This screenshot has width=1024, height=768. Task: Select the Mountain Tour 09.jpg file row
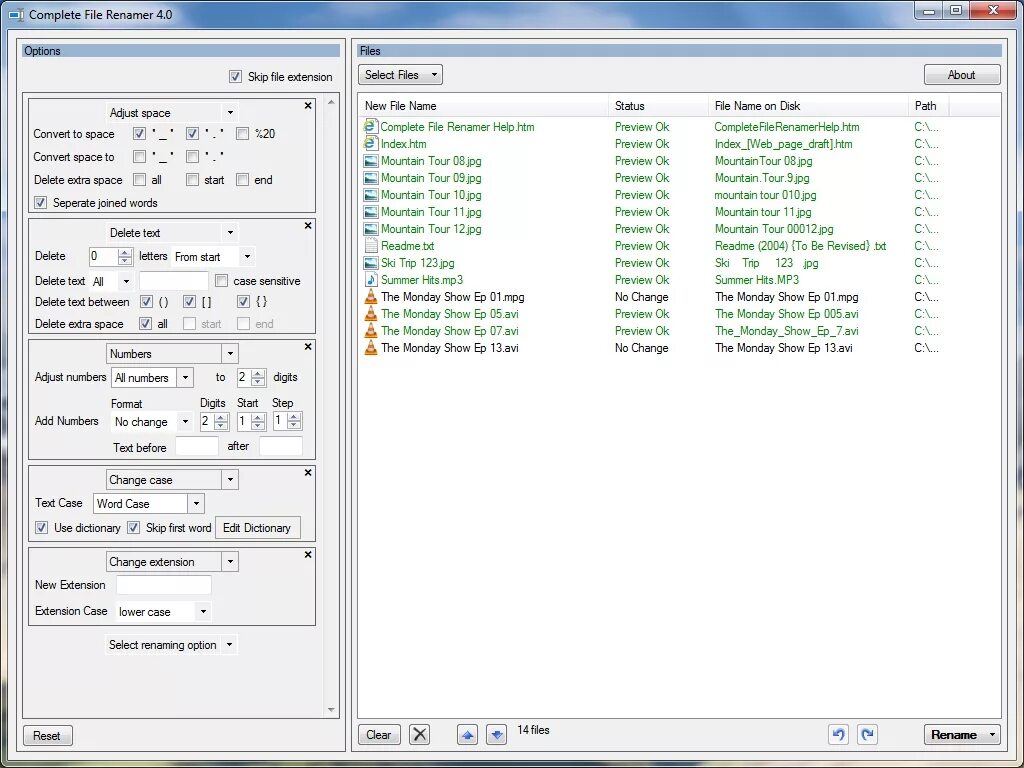coord(679,178)
